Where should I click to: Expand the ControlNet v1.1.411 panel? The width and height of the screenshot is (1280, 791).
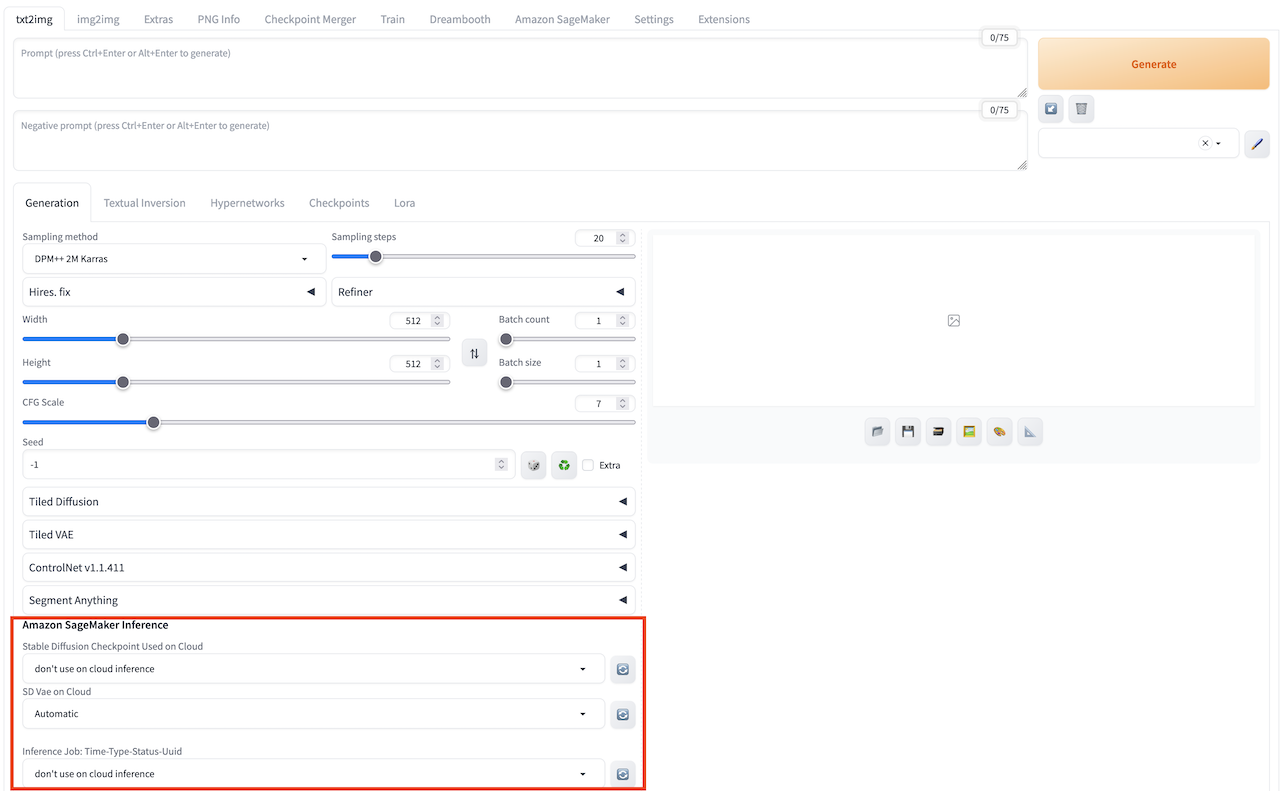coord(328,568)
